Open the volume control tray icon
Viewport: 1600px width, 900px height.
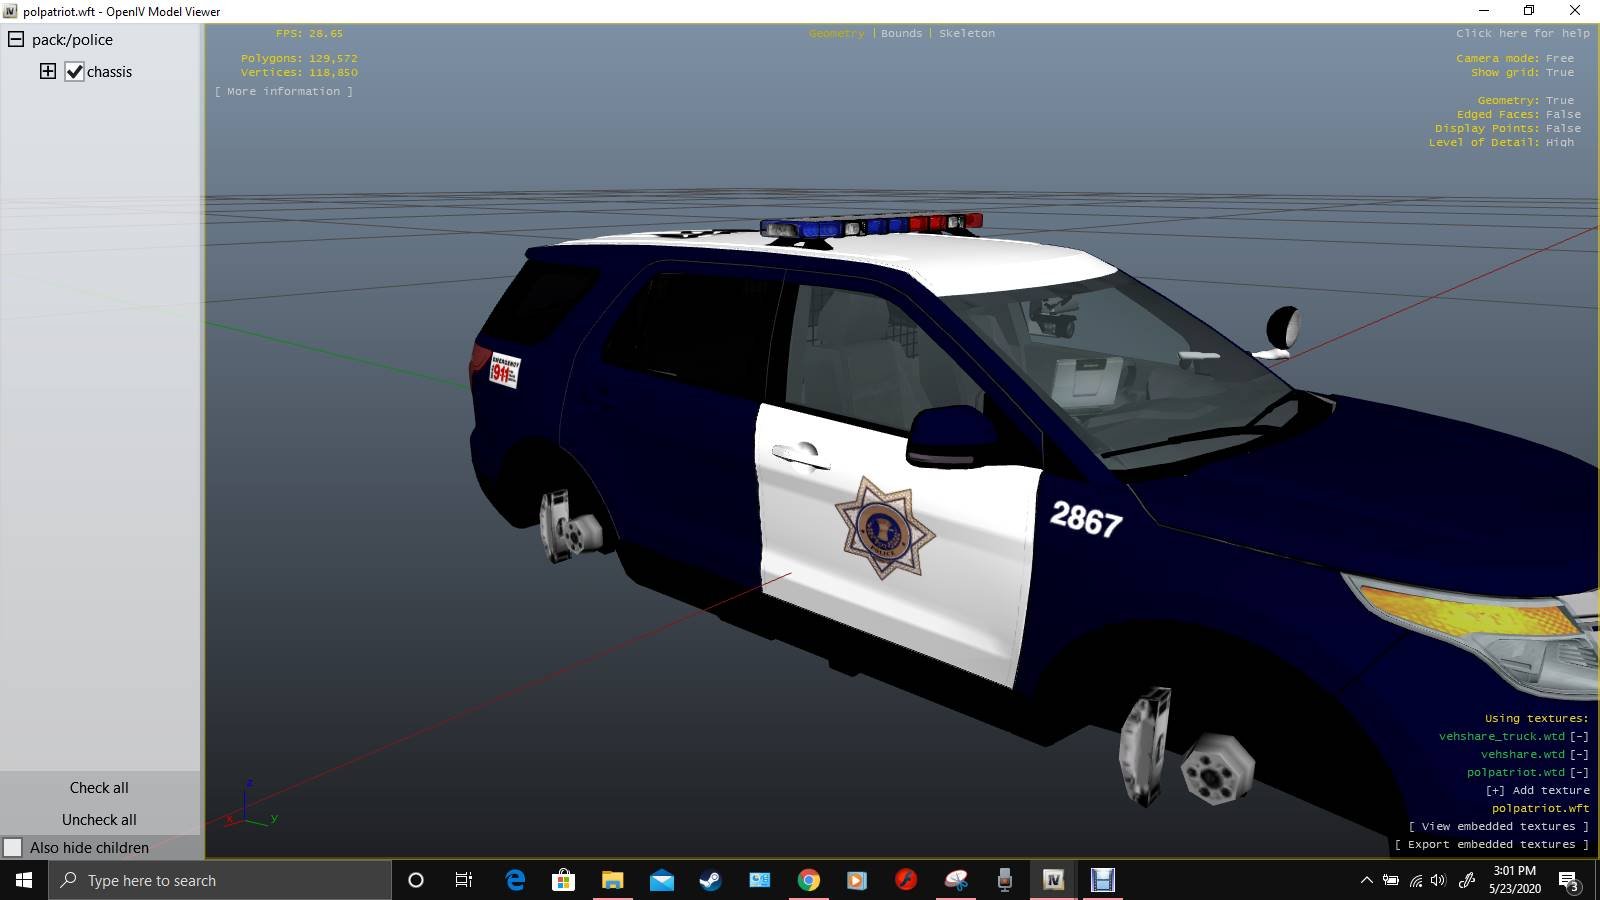[1439, 880]
